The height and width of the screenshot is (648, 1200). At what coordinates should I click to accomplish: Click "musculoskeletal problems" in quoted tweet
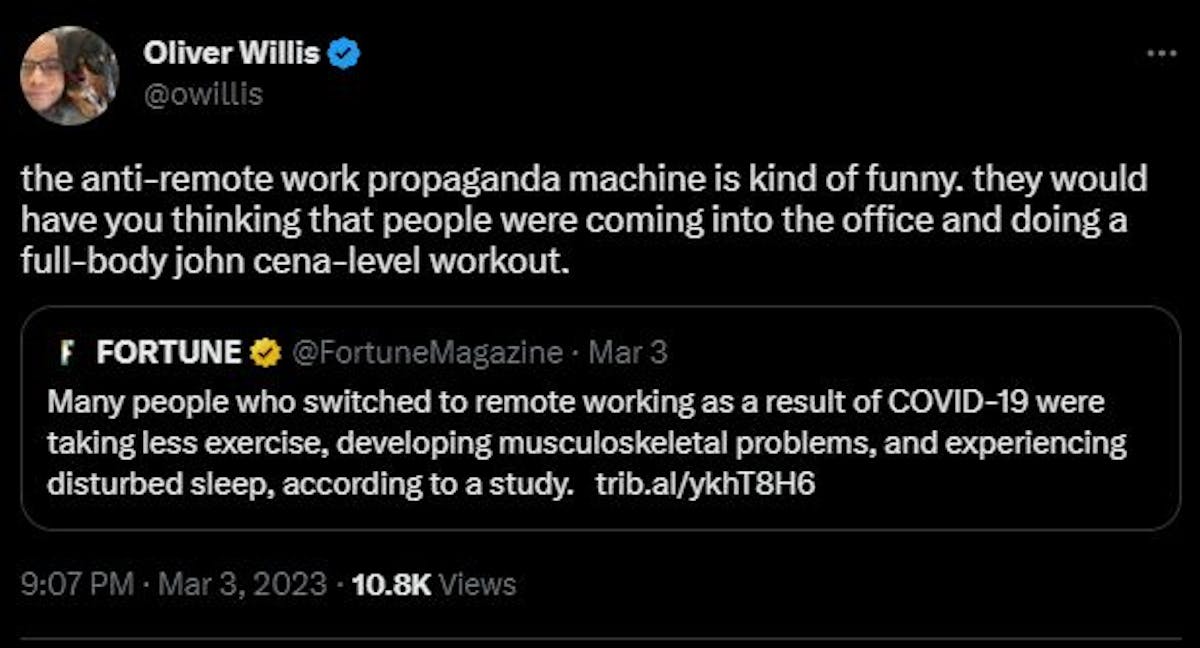[x=681, y=442]
